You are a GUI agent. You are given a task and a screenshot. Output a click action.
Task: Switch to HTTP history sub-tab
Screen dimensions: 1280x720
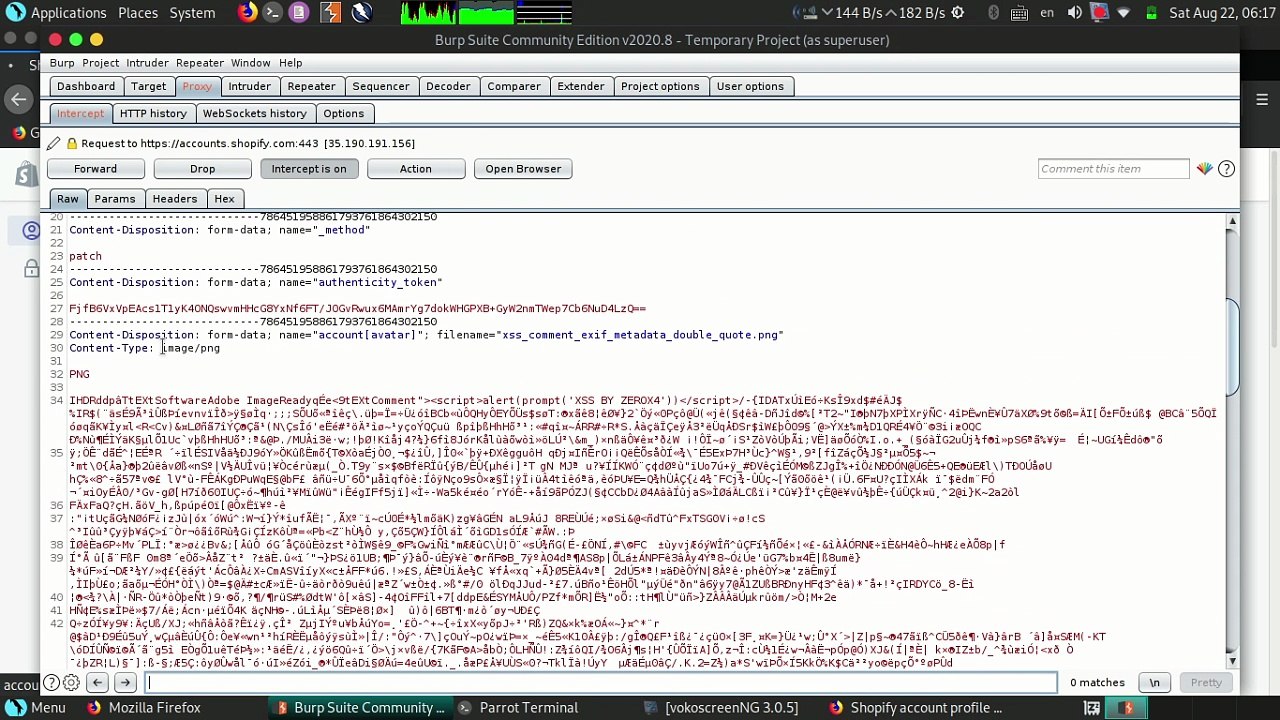point(153,113)
